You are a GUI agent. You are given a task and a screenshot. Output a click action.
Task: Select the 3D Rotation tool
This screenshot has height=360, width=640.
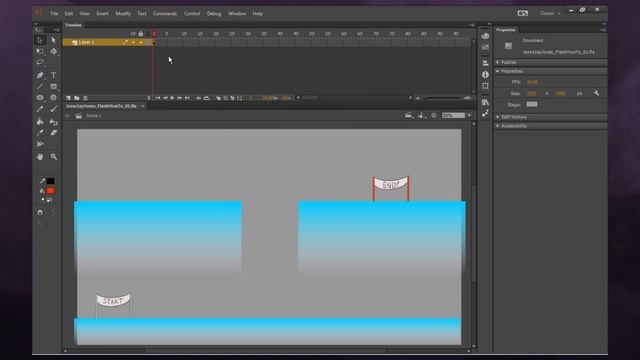click(53, 51)
